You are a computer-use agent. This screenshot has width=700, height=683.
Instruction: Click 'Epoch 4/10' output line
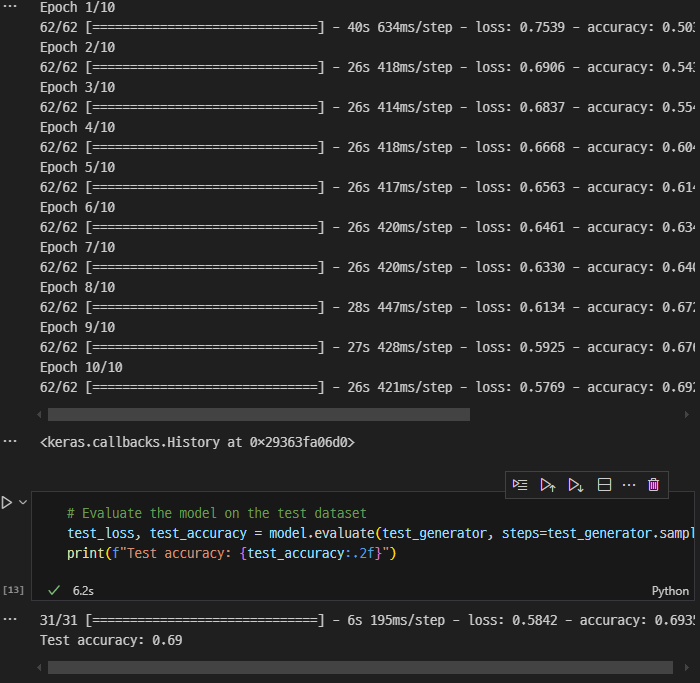(77, 127)
